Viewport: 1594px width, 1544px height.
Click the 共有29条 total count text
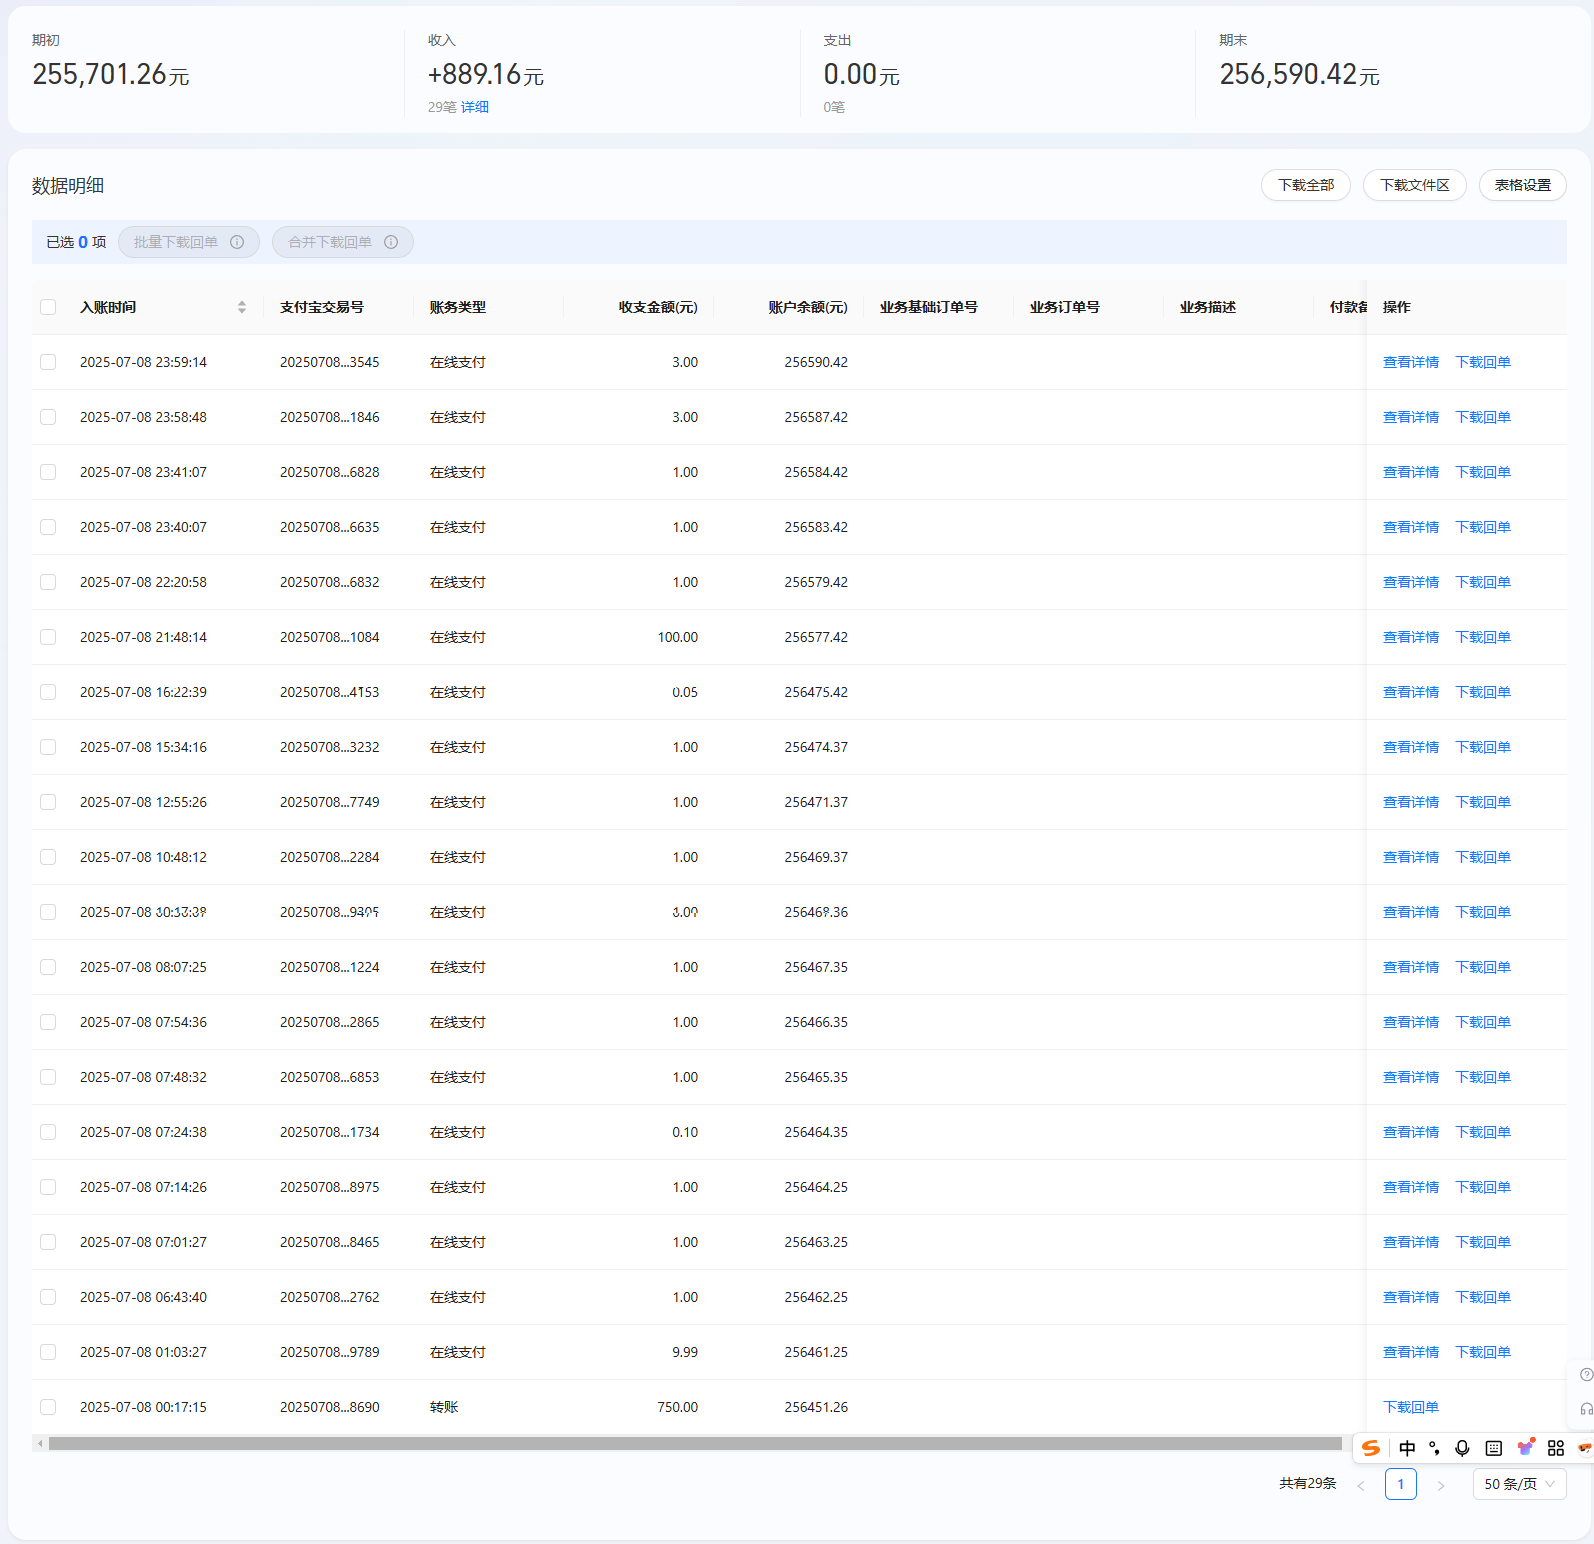(1308, 1483)
